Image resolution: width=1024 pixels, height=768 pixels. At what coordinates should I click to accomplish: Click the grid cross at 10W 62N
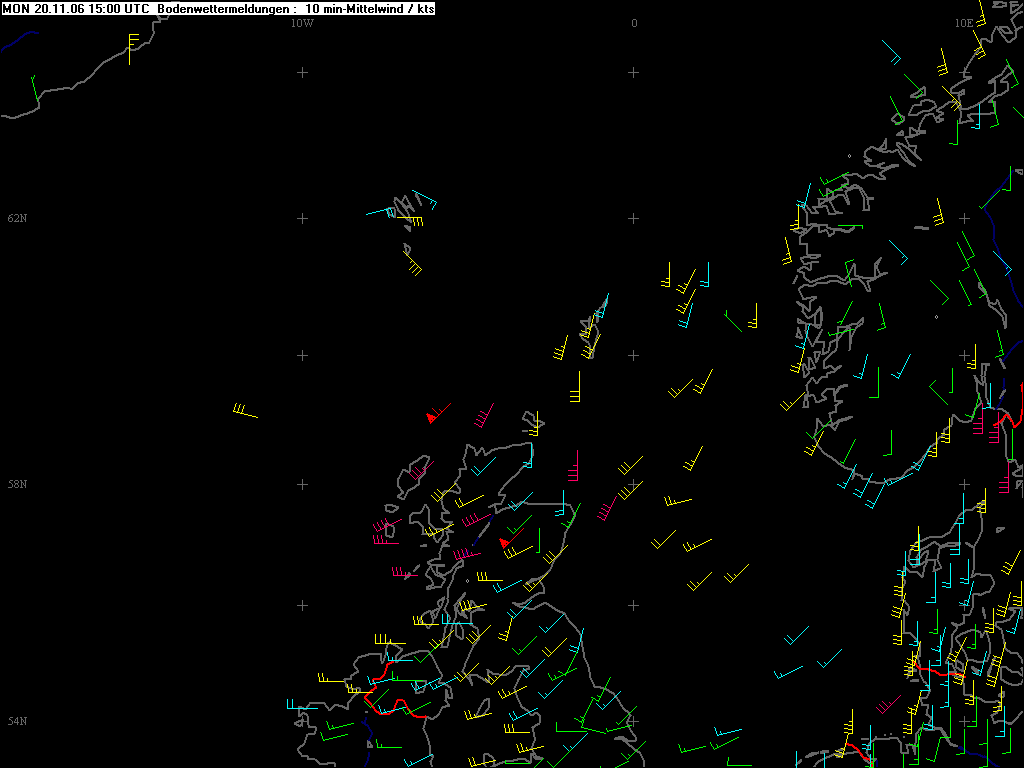[x=302, y=218]
